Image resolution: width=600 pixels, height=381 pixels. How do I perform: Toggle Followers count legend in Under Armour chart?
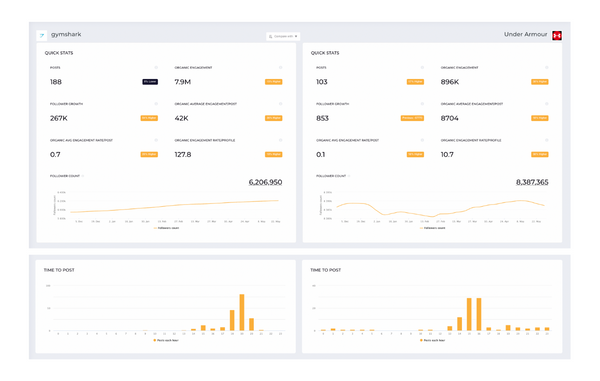pyautogui.click(x=432, y=228)
